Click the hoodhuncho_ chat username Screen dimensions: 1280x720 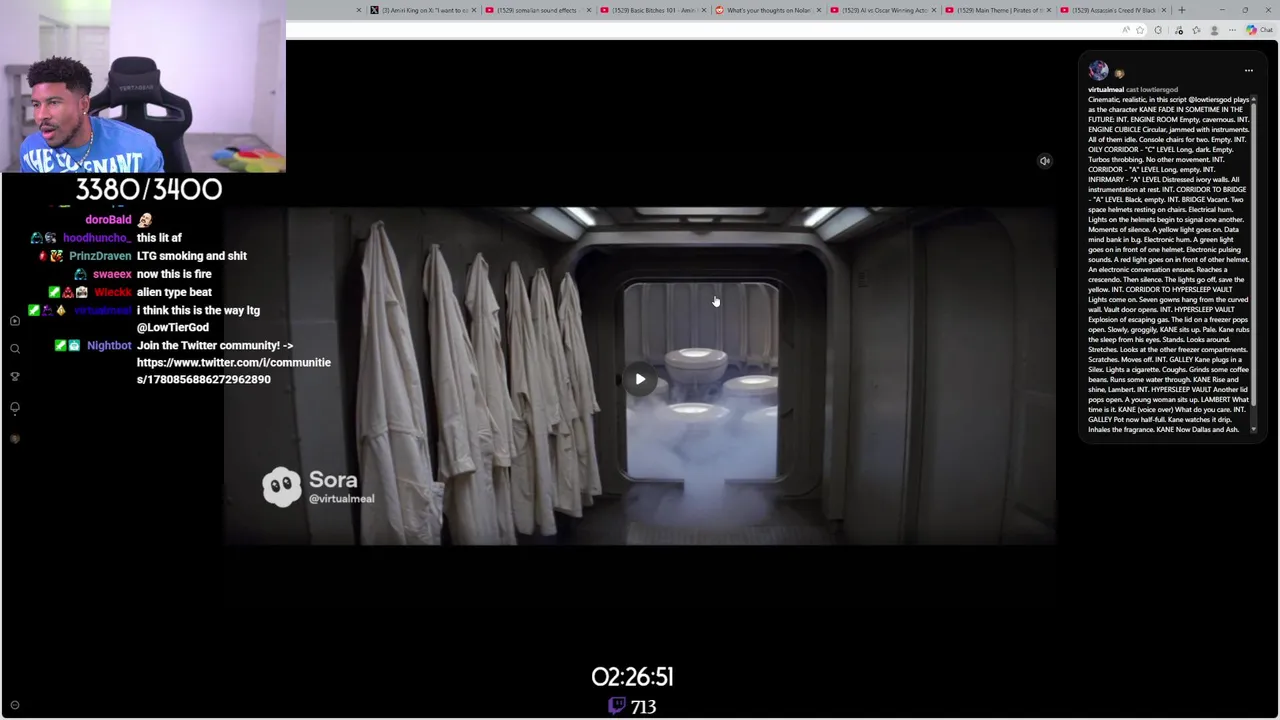[x=97, y=238]
